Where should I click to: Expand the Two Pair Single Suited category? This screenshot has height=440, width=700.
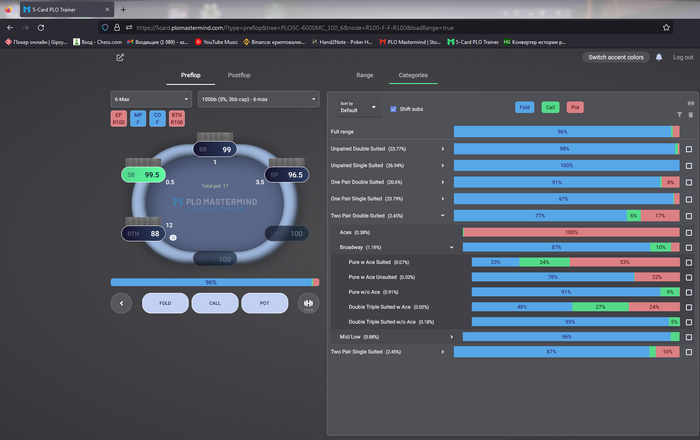pyautogui.click(x=442, y=352)
